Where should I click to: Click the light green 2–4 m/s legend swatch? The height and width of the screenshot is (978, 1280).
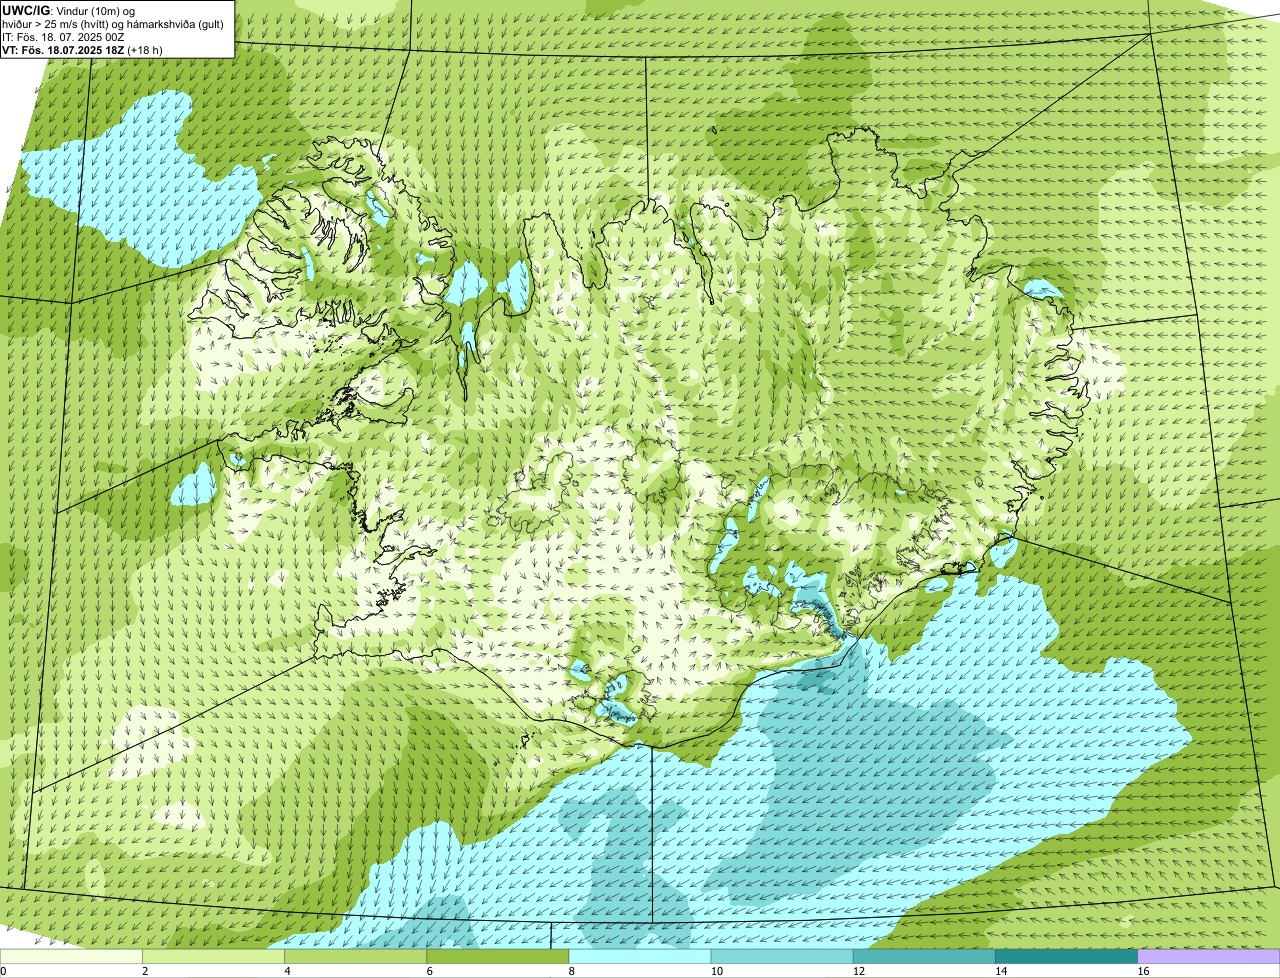tap(215, 957)
